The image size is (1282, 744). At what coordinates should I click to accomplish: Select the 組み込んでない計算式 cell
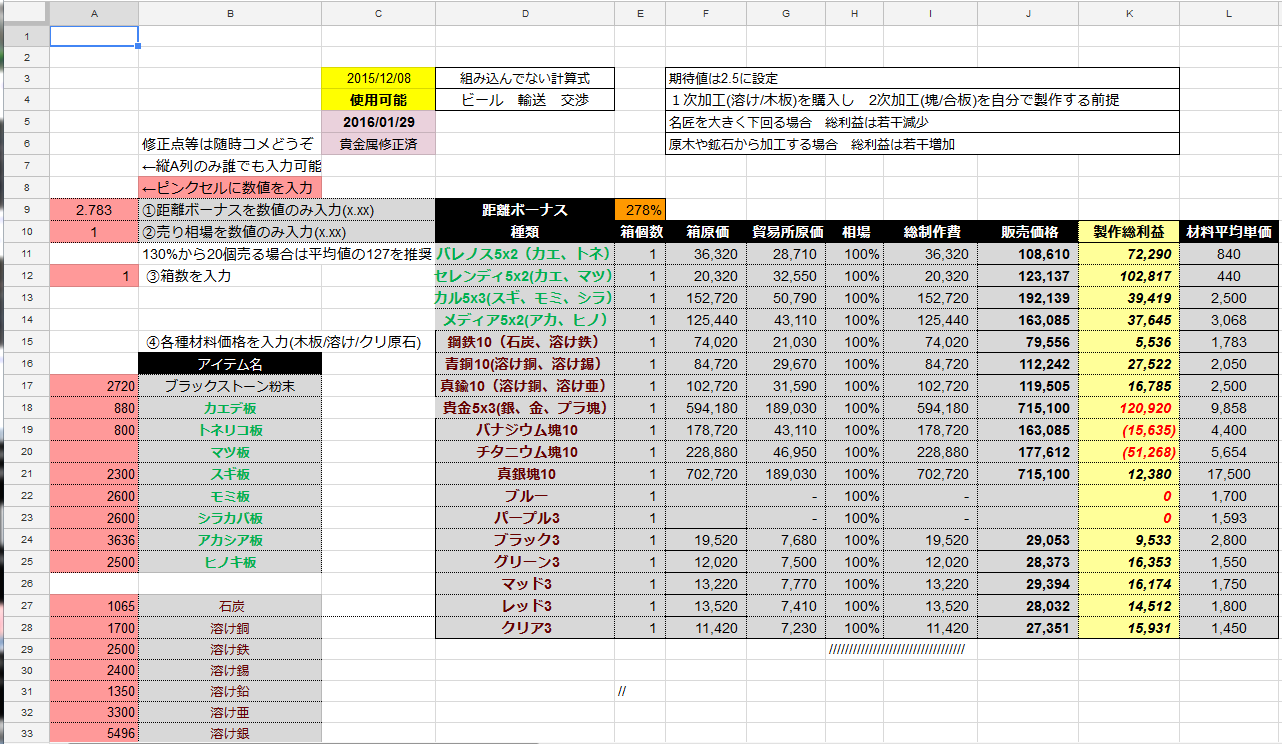point(524,78)
